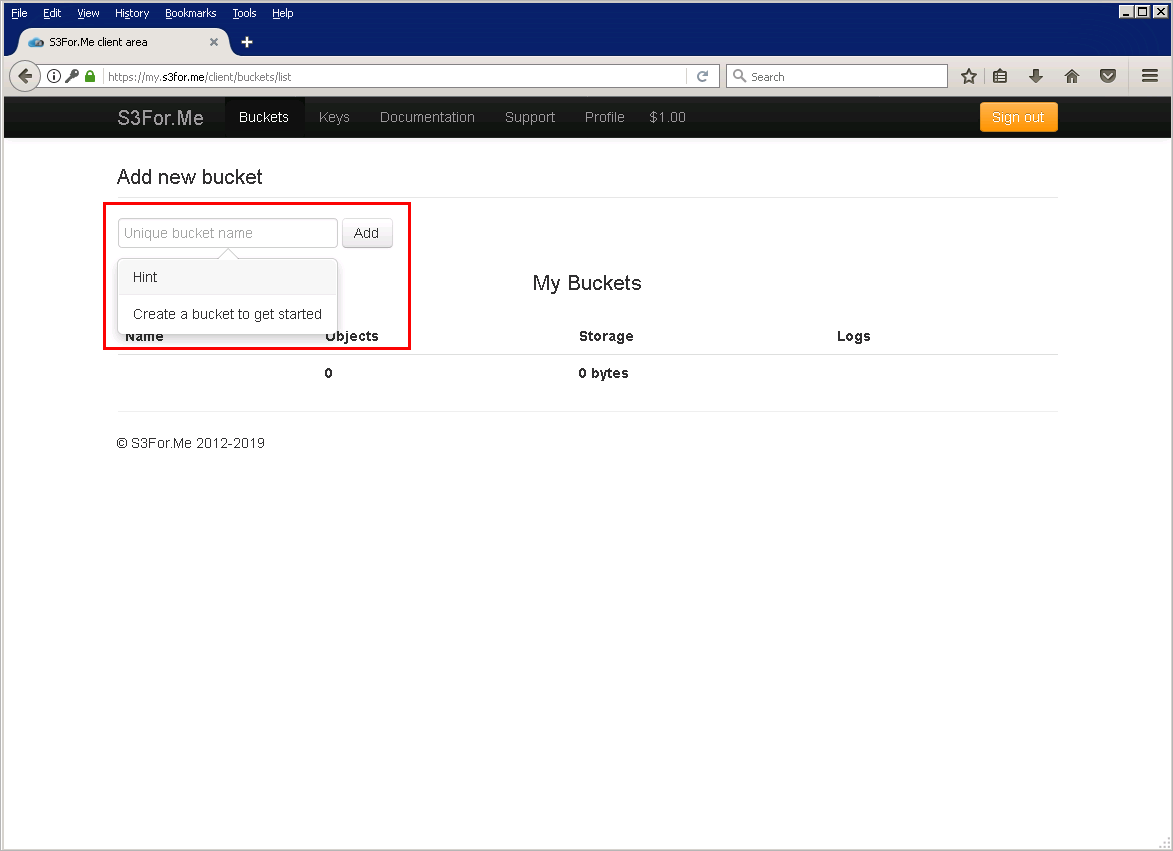Open the View menu
The height and width of the screenshot is (851, 1173).
[88, 13]
